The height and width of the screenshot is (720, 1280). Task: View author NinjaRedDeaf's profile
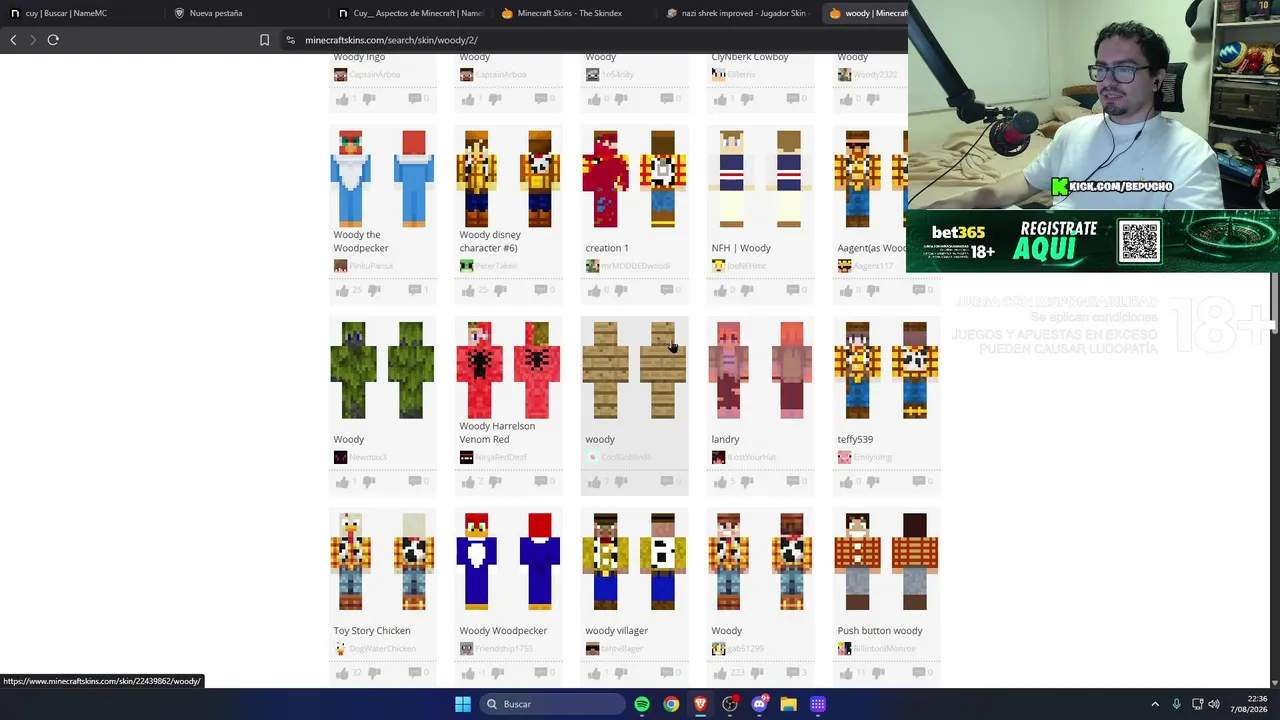(501, 458)
